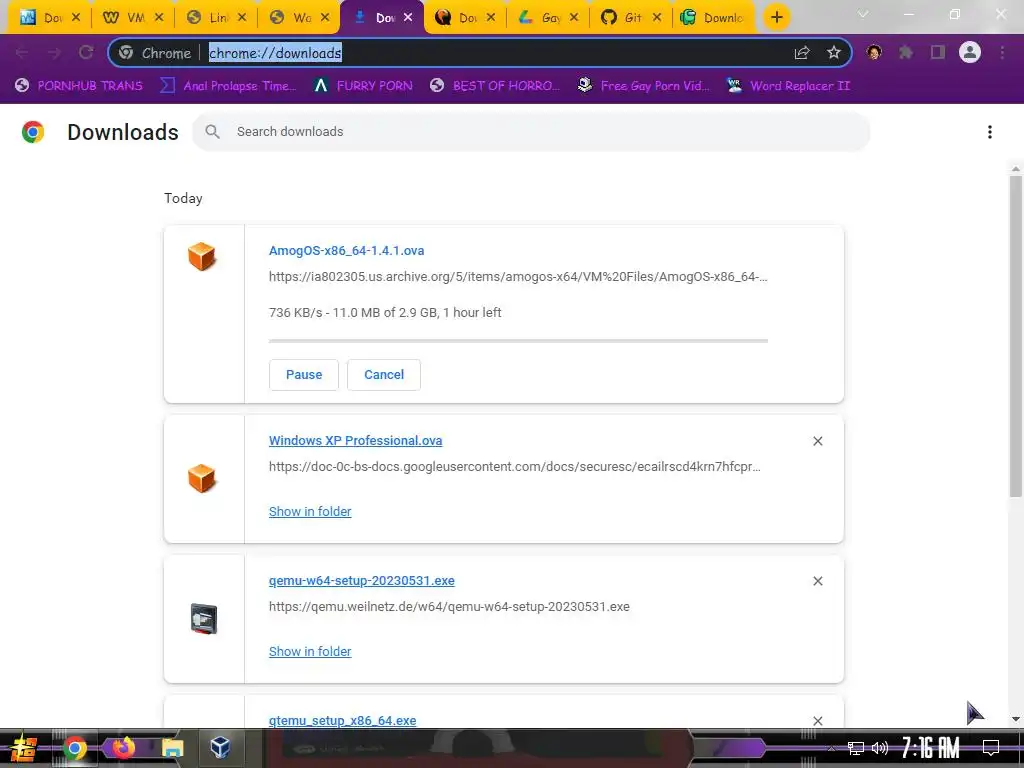Open the Windows Start button

[x=24, y=748]
